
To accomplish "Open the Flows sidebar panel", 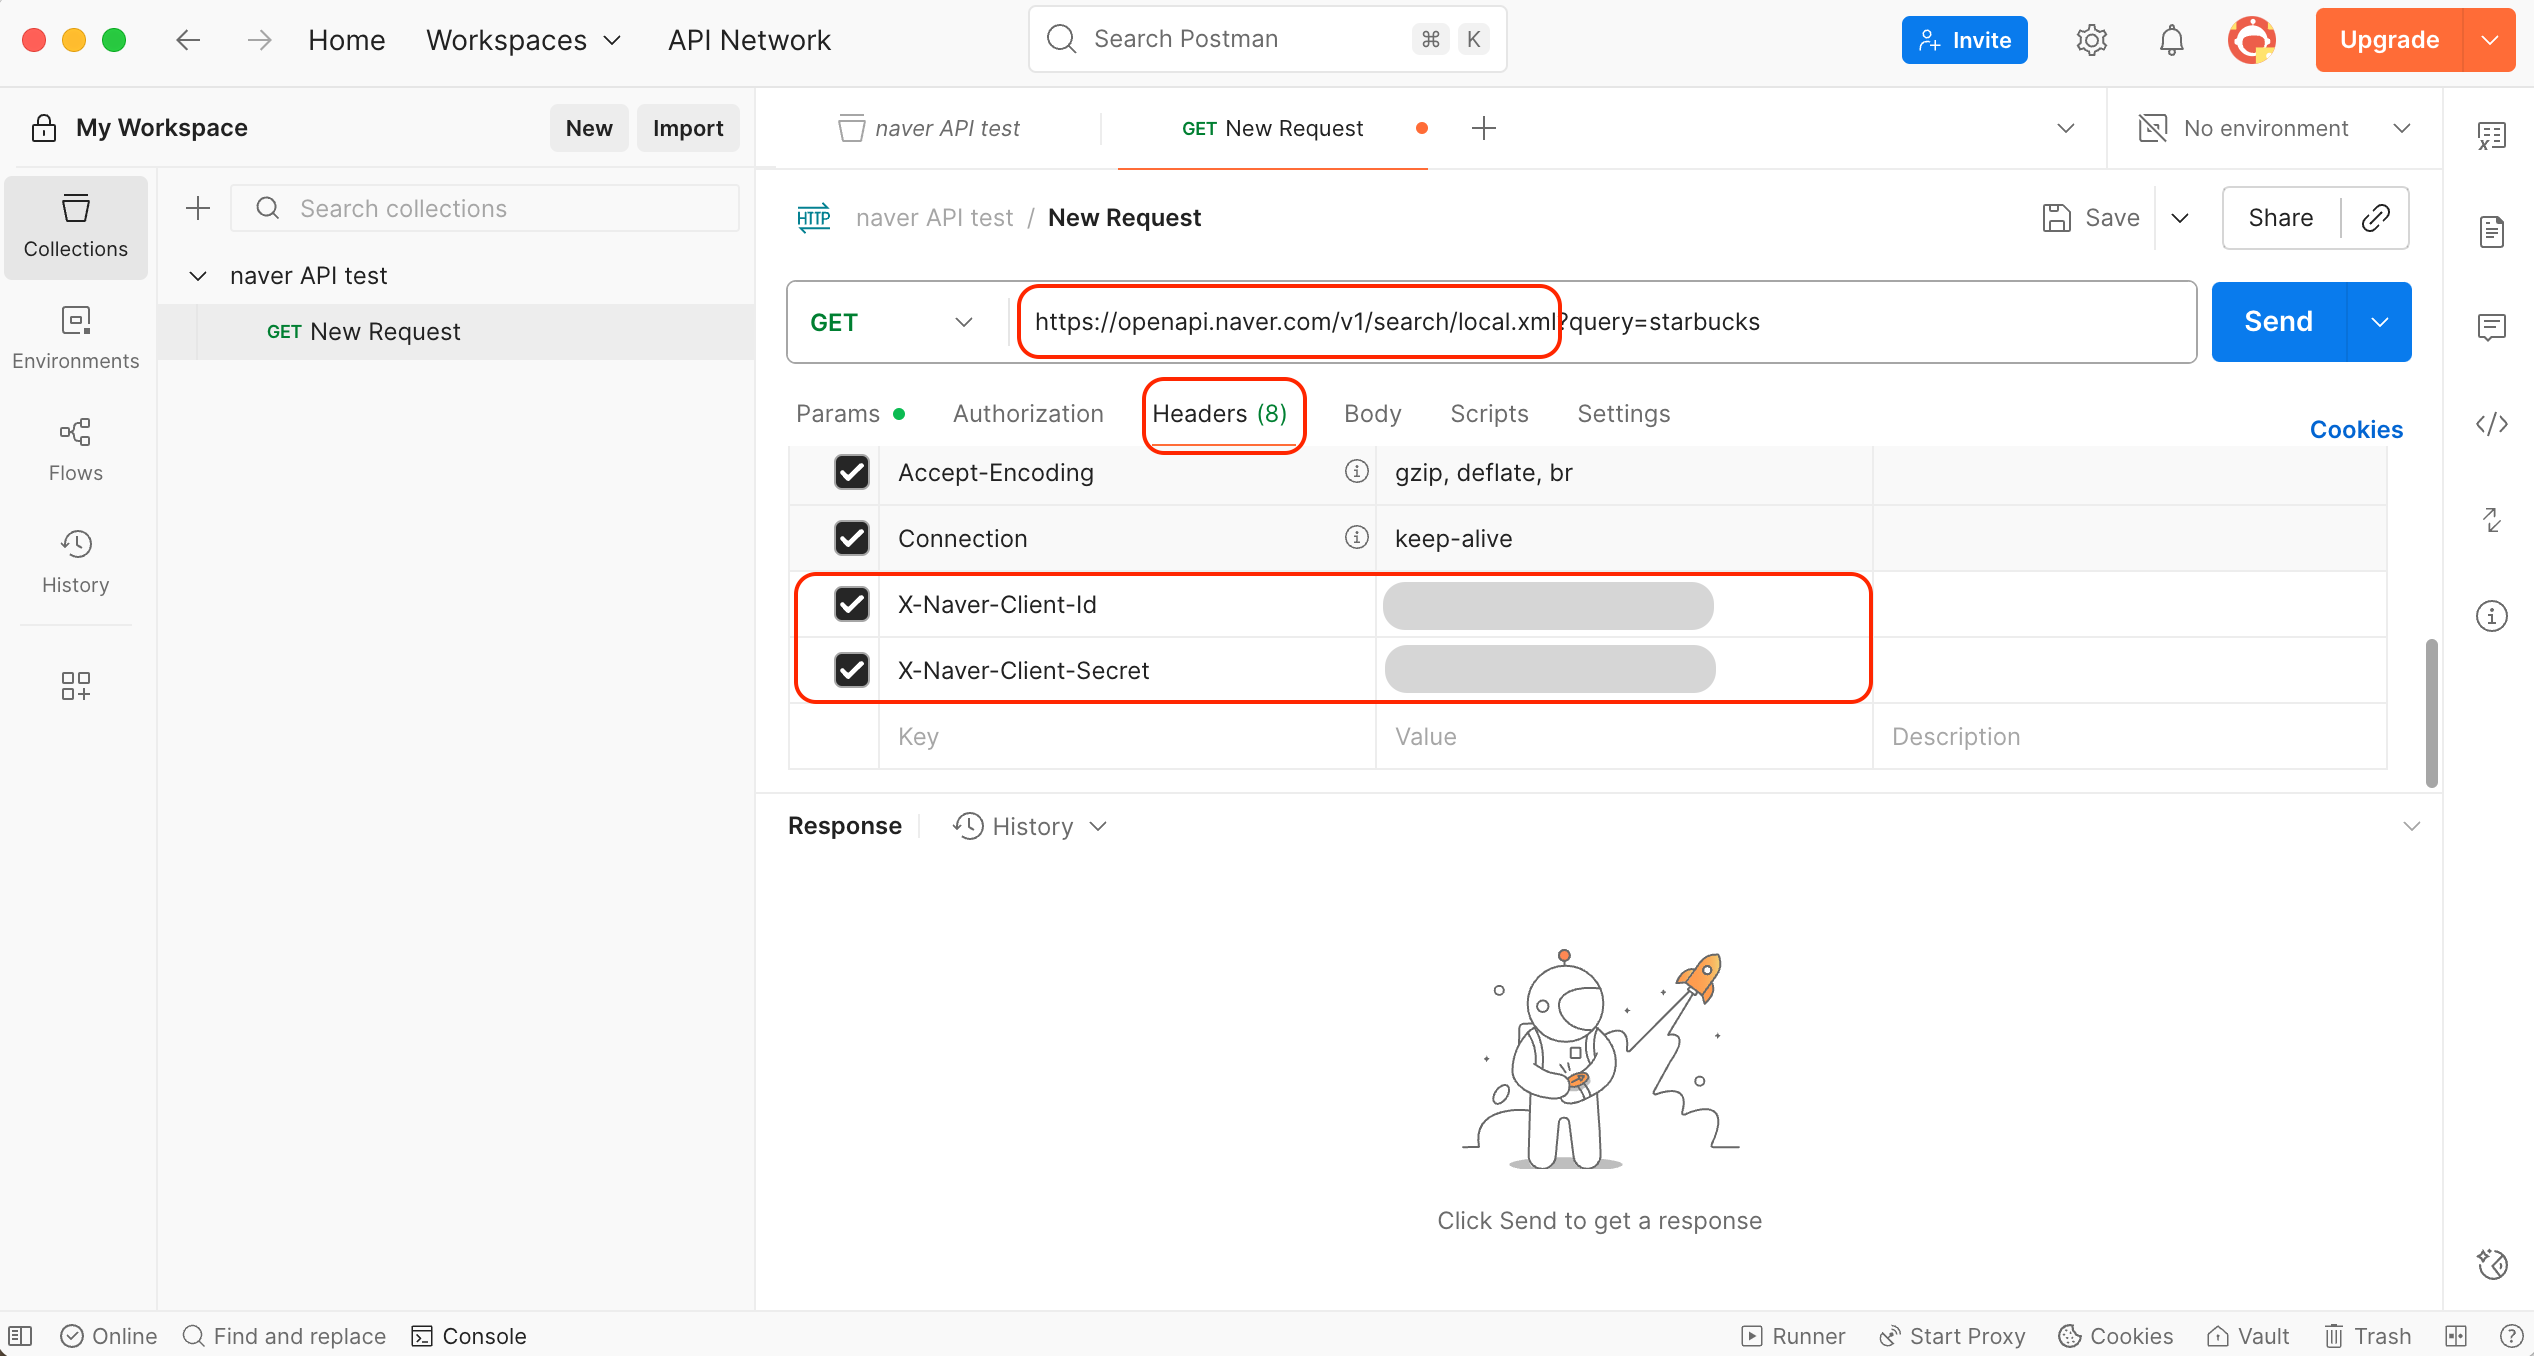I will tap(75, 449).
